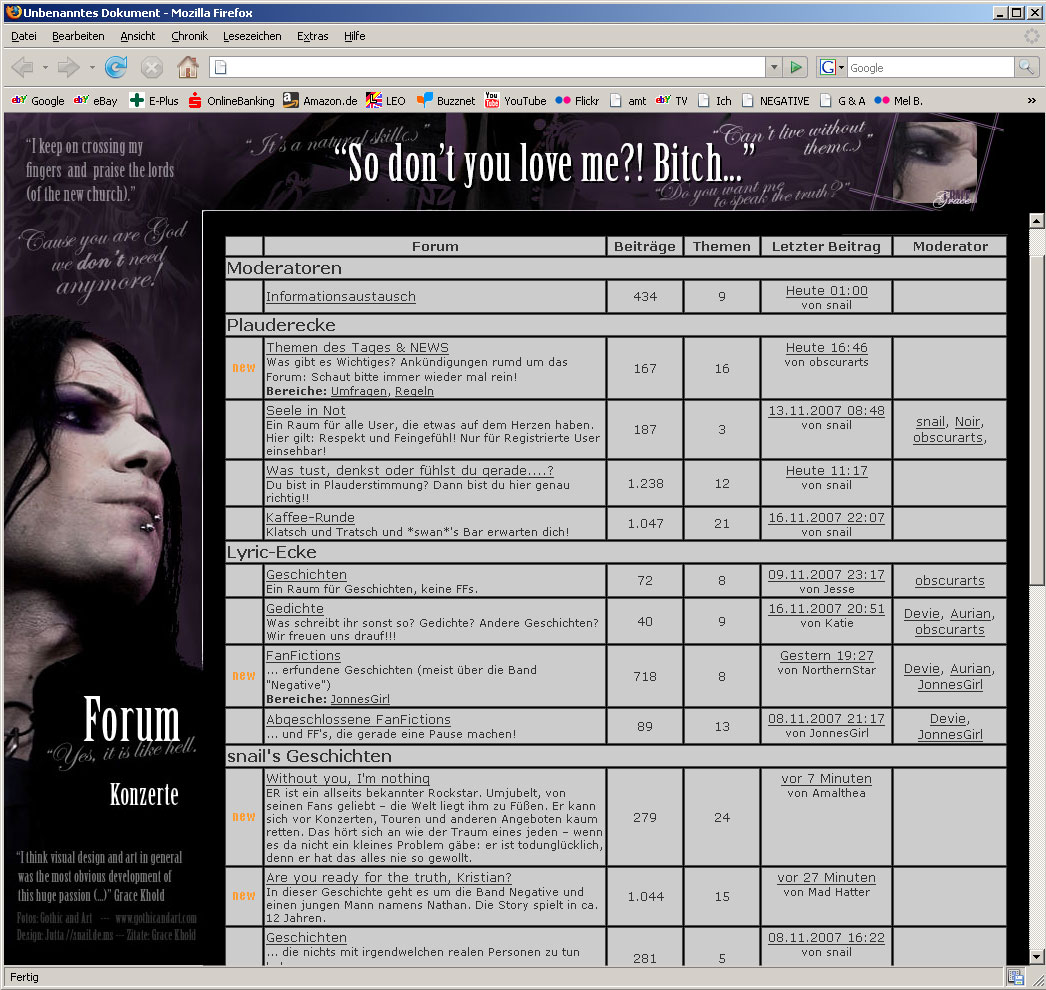
Task: Open last post 'vor 7 Minuten'
Action: point(826,778)
